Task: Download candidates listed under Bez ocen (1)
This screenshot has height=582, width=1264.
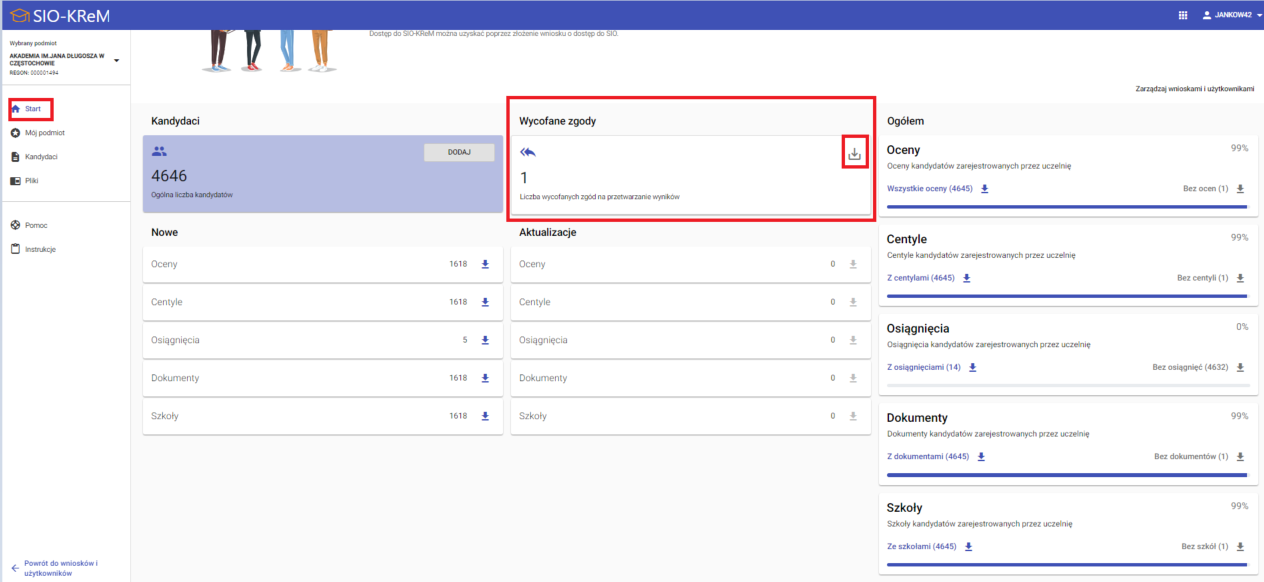Action: pyautogui.click(x=1240, y=189)
